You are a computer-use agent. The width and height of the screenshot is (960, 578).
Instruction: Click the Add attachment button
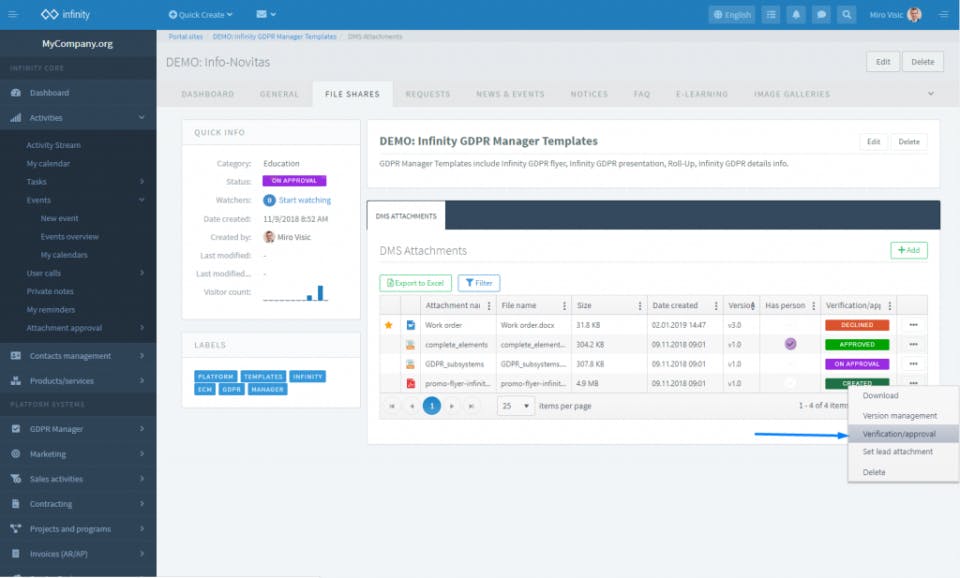pyautogui.click(x=909, y=250)
